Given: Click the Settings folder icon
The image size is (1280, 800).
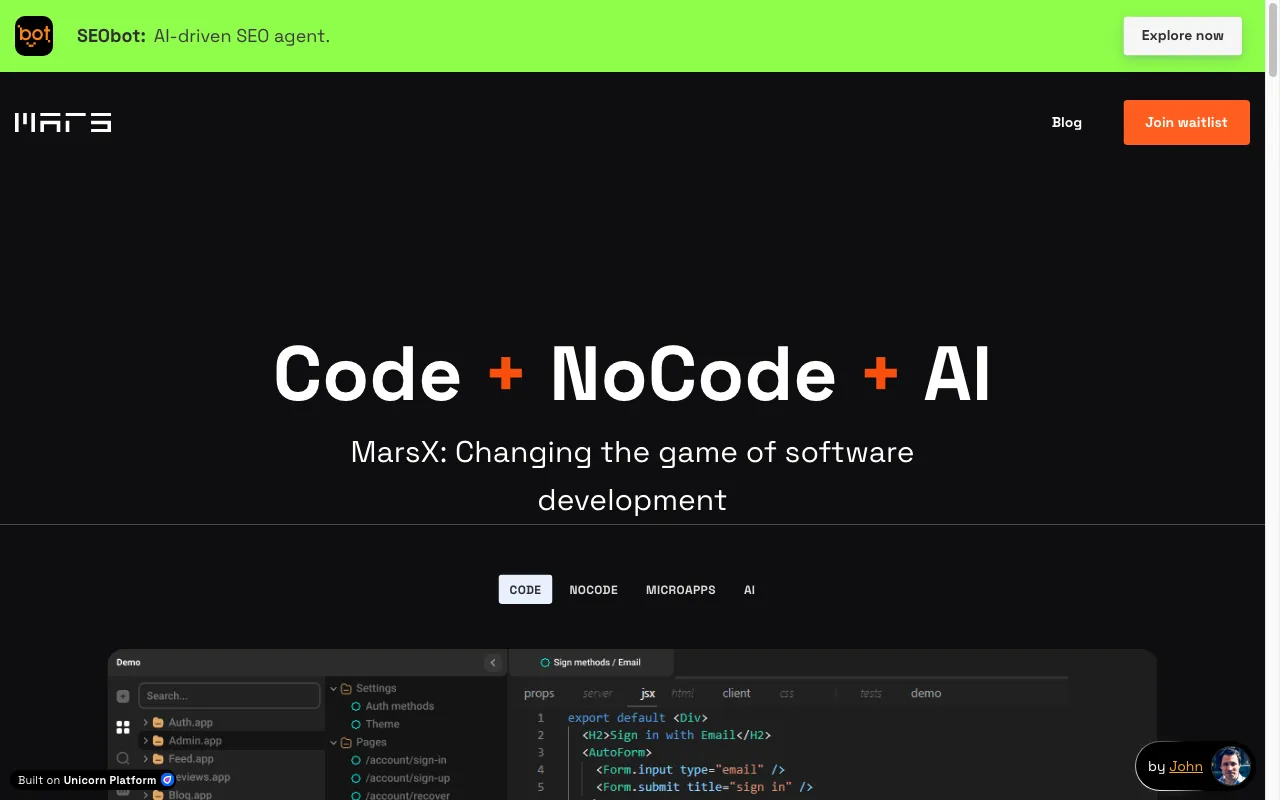Looking at the screenshot, I should [346, 688].
